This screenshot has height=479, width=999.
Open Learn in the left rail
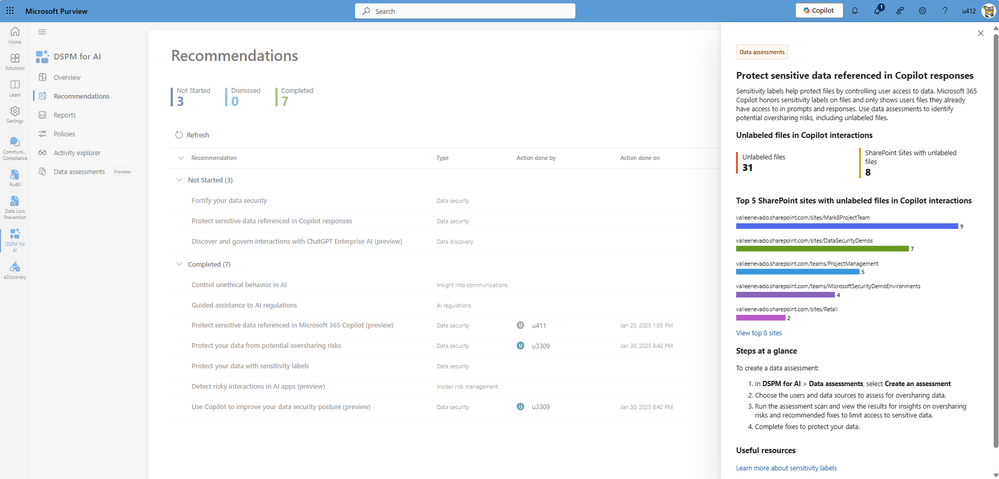[x=15, y=88]
